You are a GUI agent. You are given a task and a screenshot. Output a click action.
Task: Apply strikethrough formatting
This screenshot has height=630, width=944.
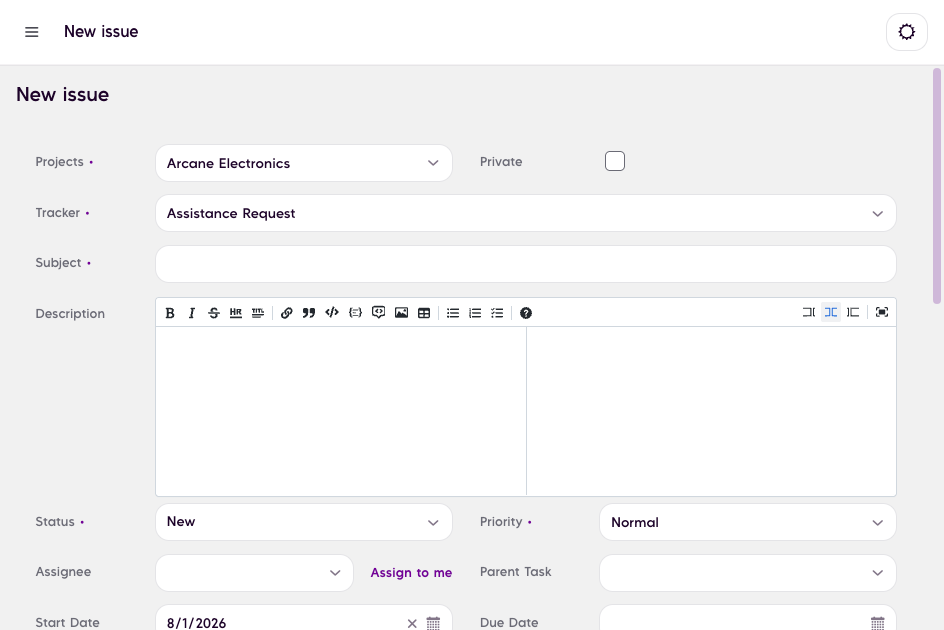[214, 313]
